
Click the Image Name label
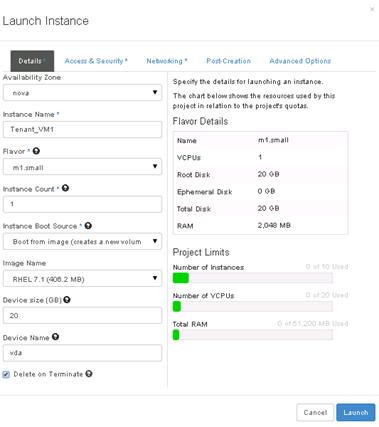pyautogui.click(x=24, y=263)
